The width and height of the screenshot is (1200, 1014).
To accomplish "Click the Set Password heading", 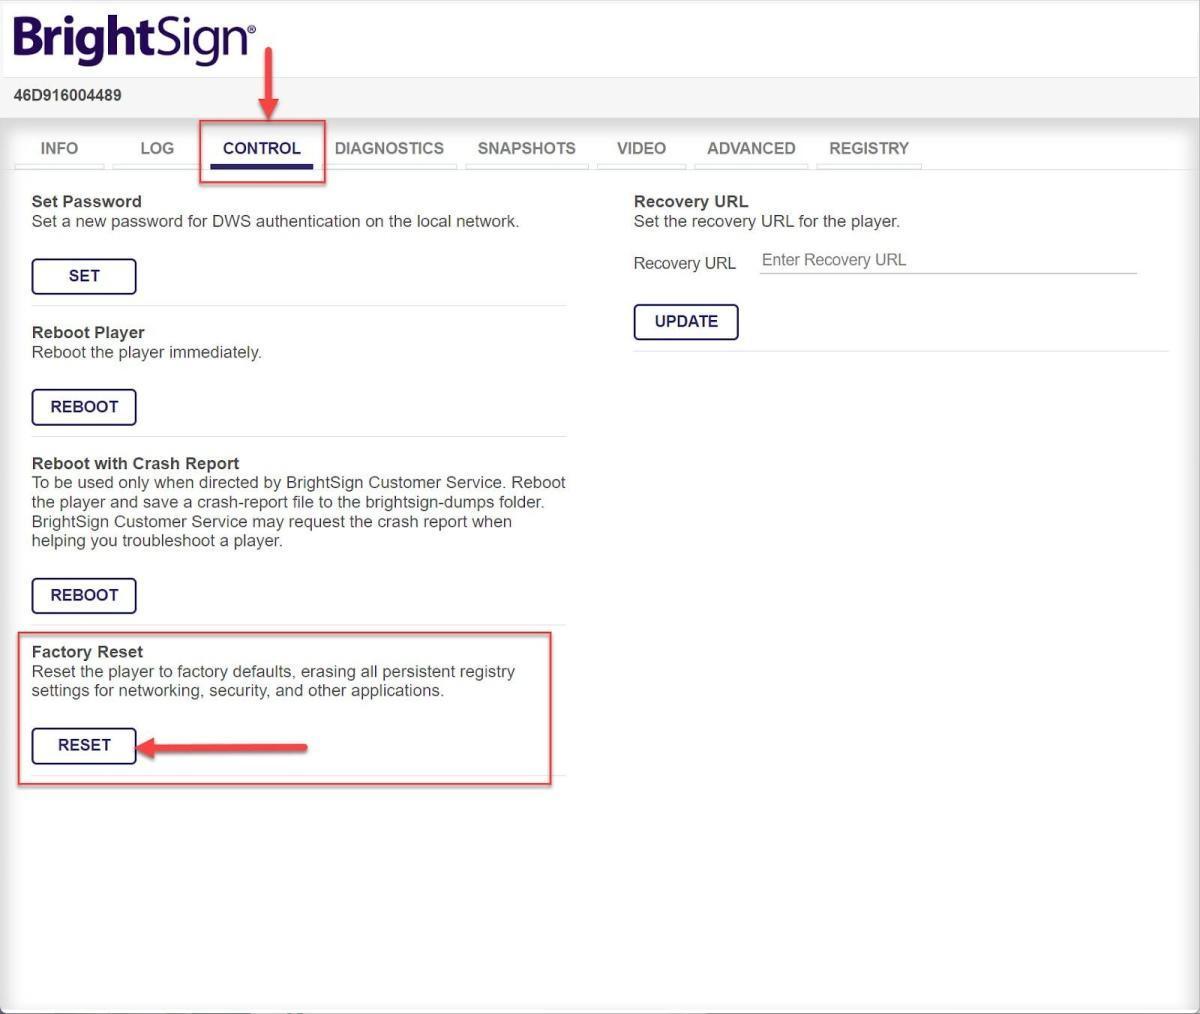I will (87, 201).
